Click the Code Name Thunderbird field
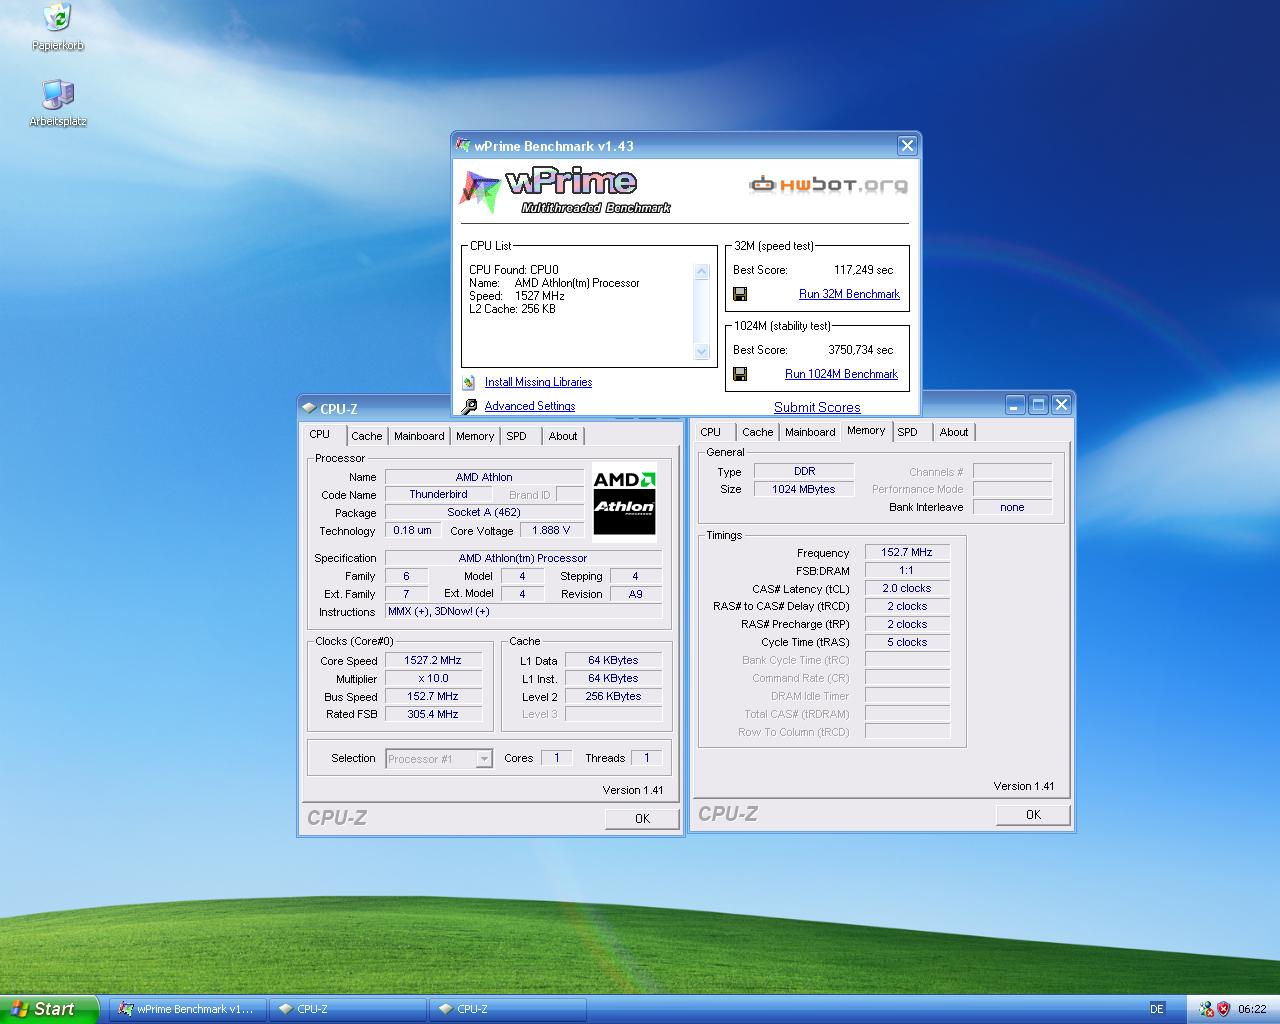This screenshot has width=1280, height=1024. [438, 494]
